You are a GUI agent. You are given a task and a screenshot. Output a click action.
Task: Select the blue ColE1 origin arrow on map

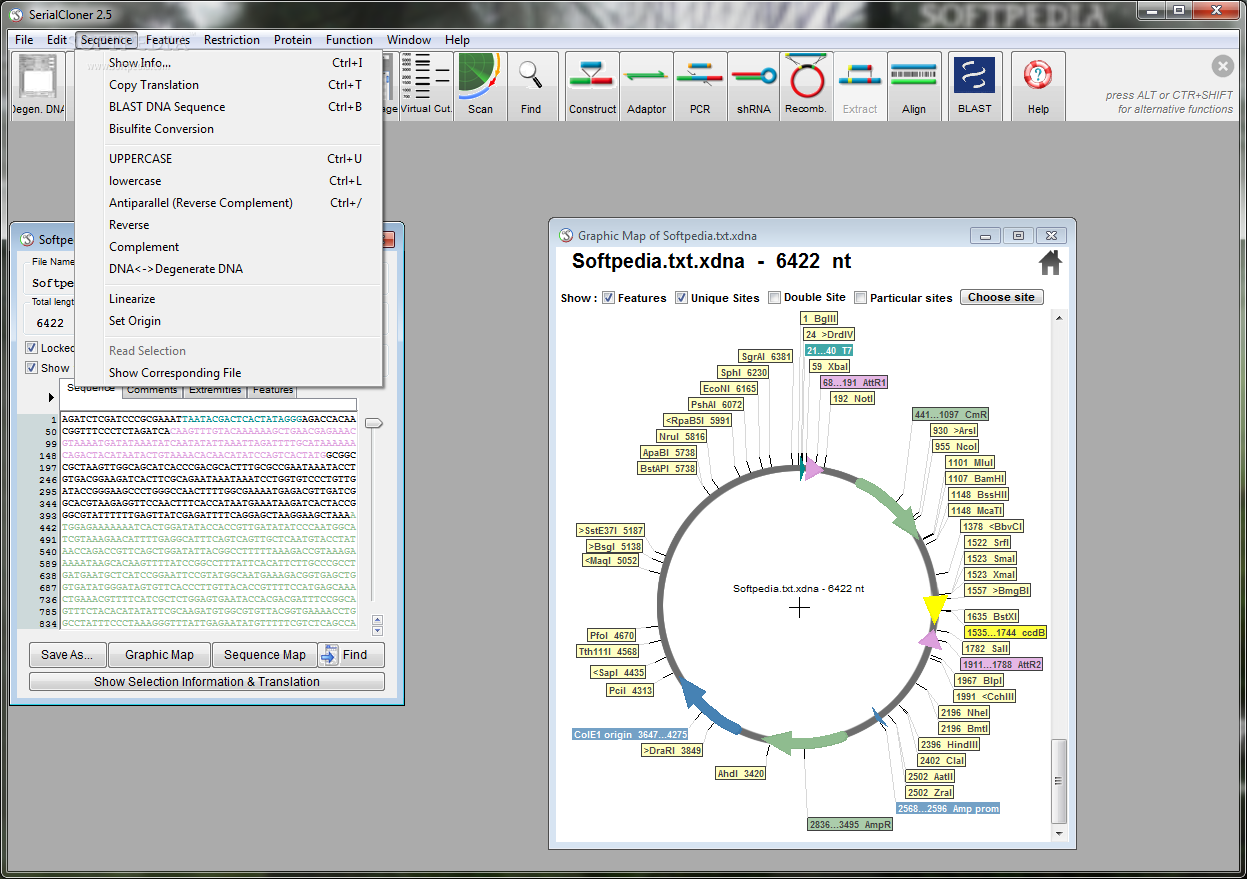708,705
